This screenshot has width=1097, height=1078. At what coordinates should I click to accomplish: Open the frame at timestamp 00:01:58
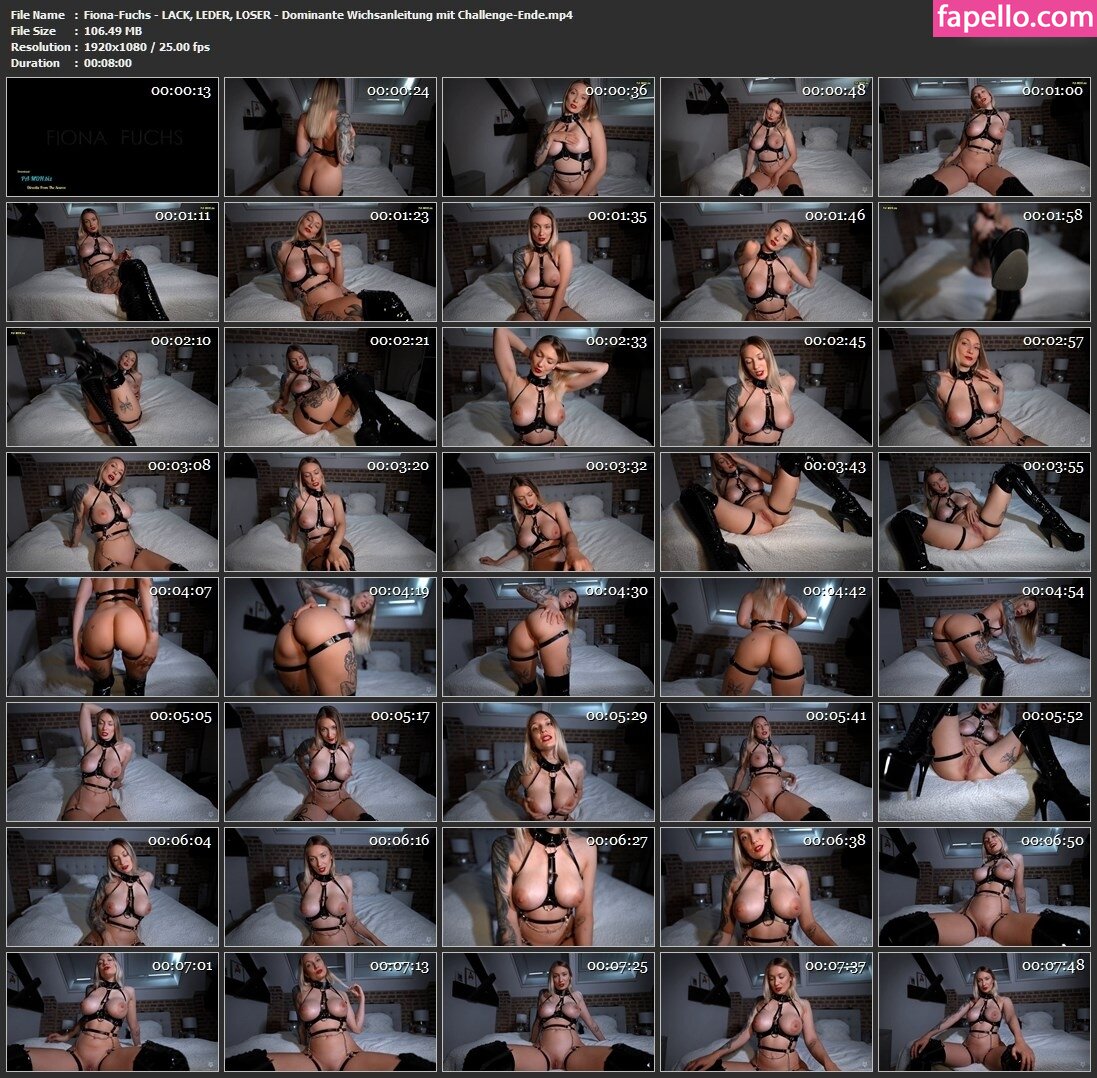point(984,261)
